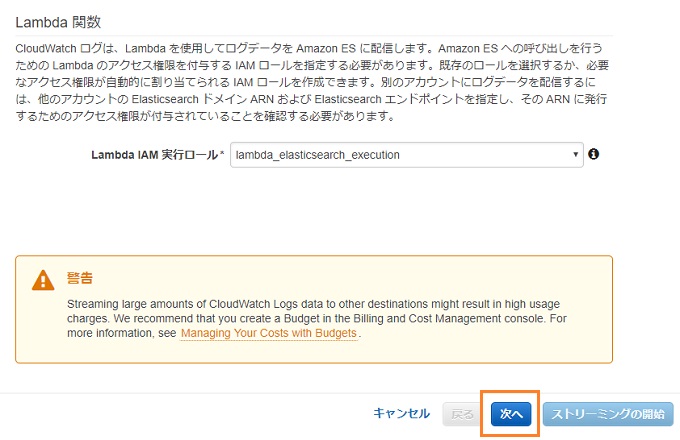Click the streaming charges warning message text
680x440 pixels.
click(x=317, y=318)
